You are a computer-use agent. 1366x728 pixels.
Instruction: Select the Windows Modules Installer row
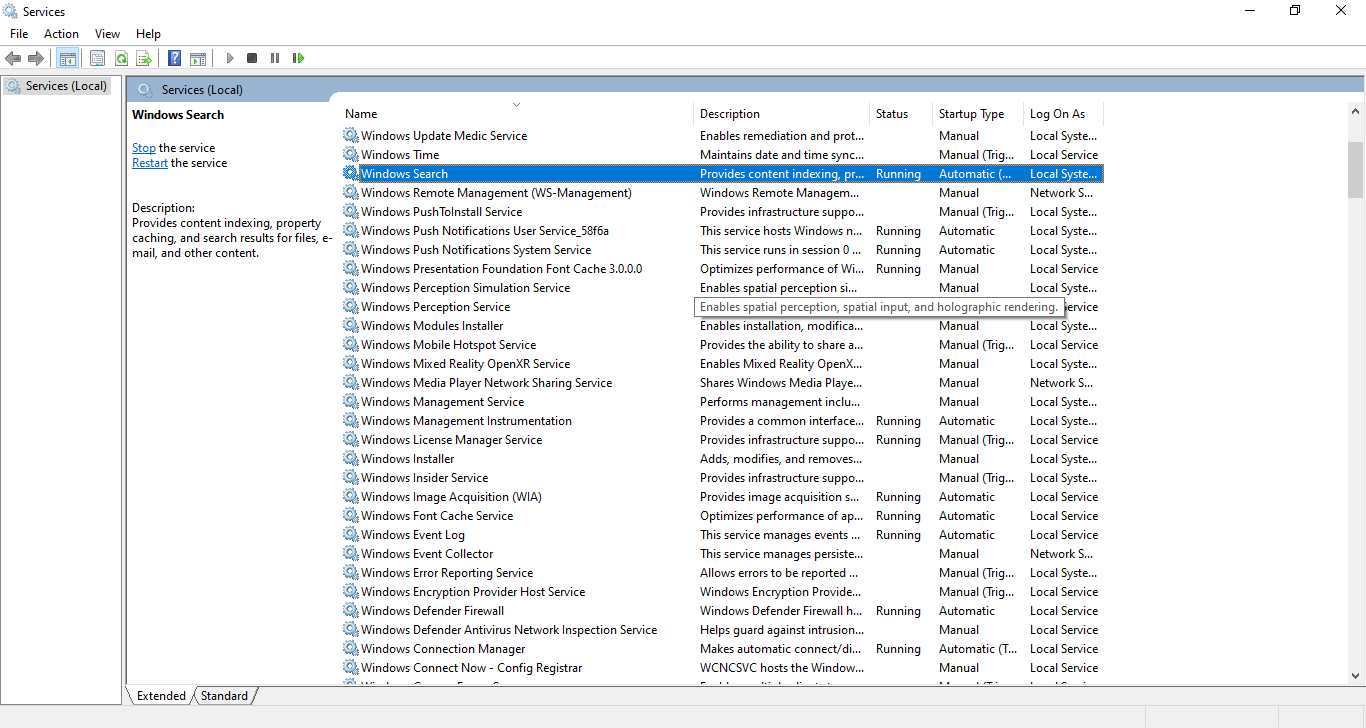pyautogui.click(x=722, y=325)
